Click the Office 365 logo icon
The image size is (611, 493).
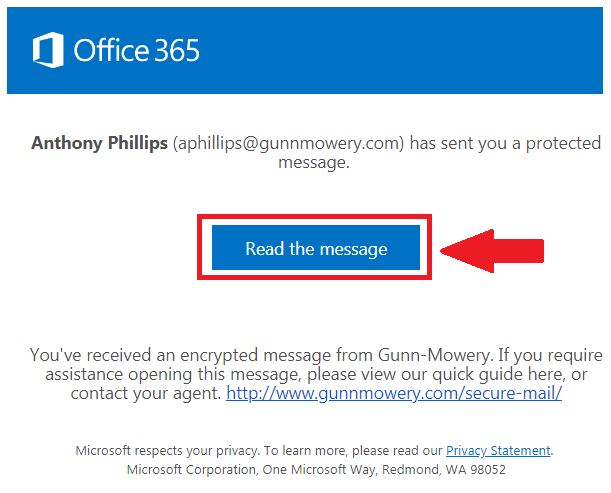[x=48, y=50]
